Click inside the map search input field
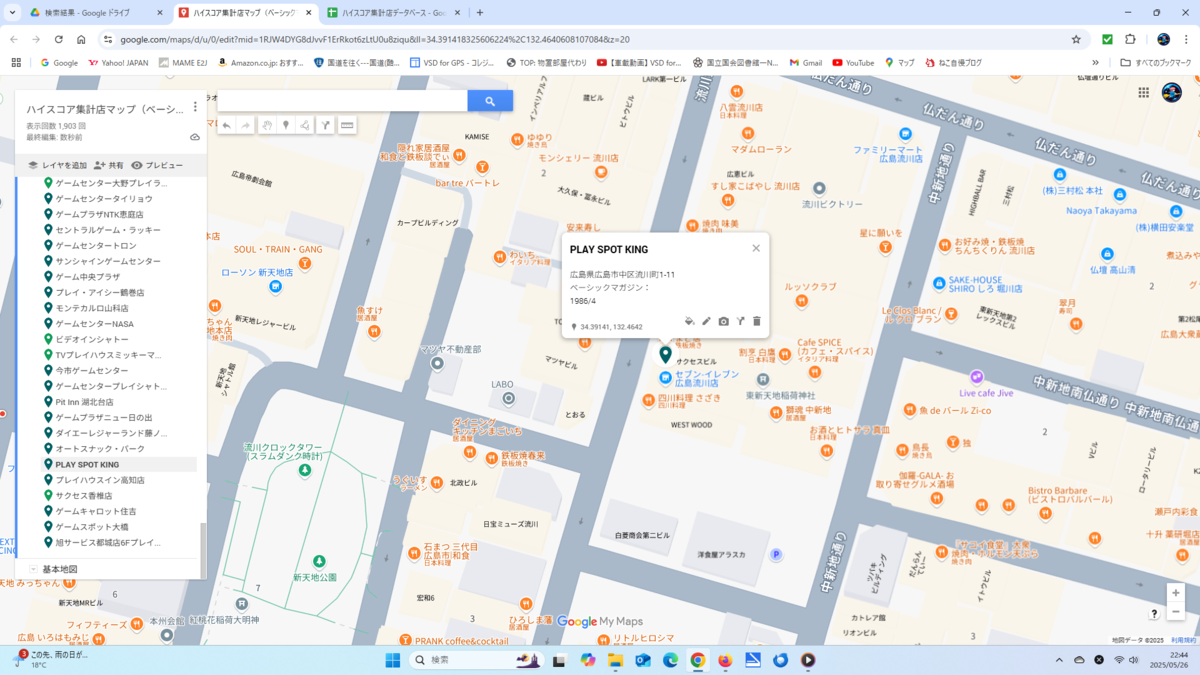 coord(342,101)
